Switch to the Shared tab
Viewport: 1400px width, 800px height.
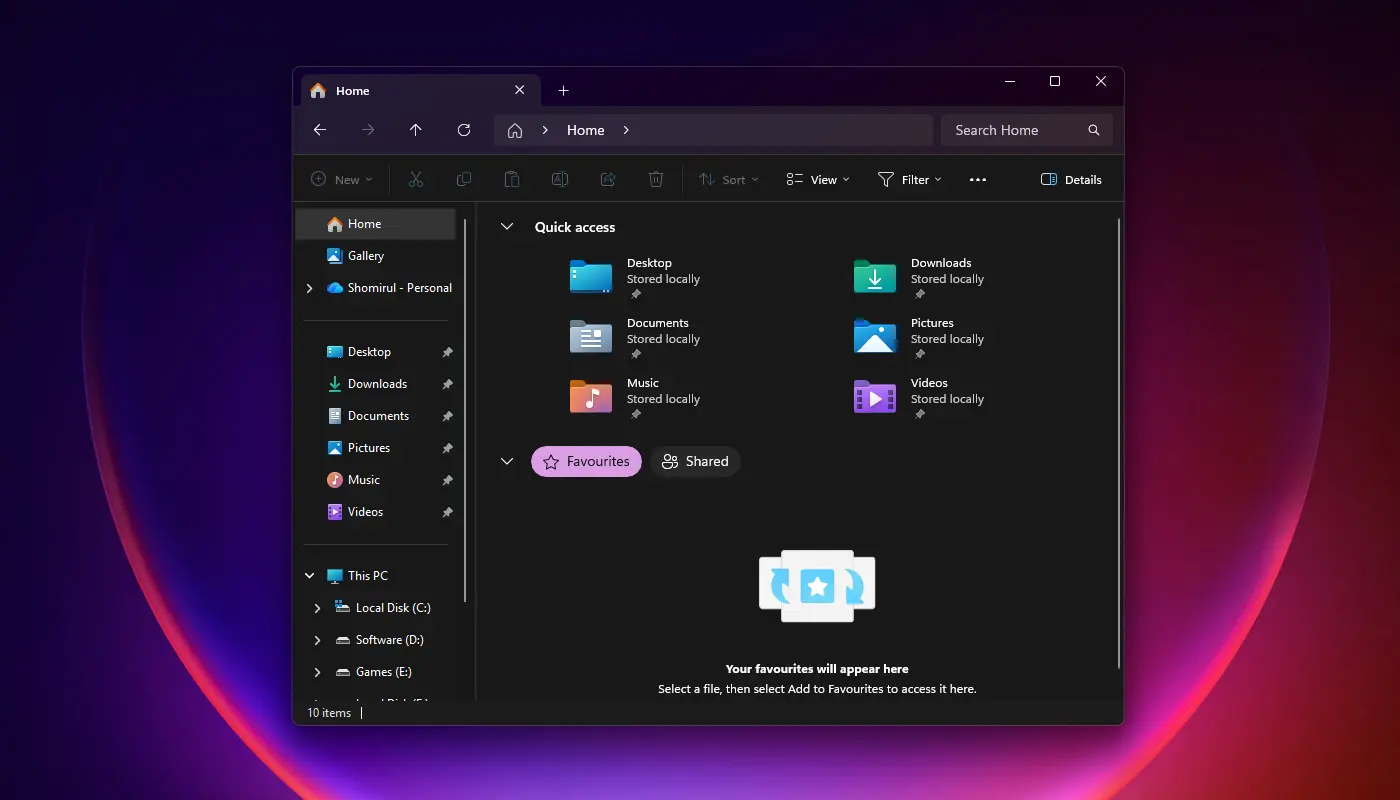coord(695,461)
